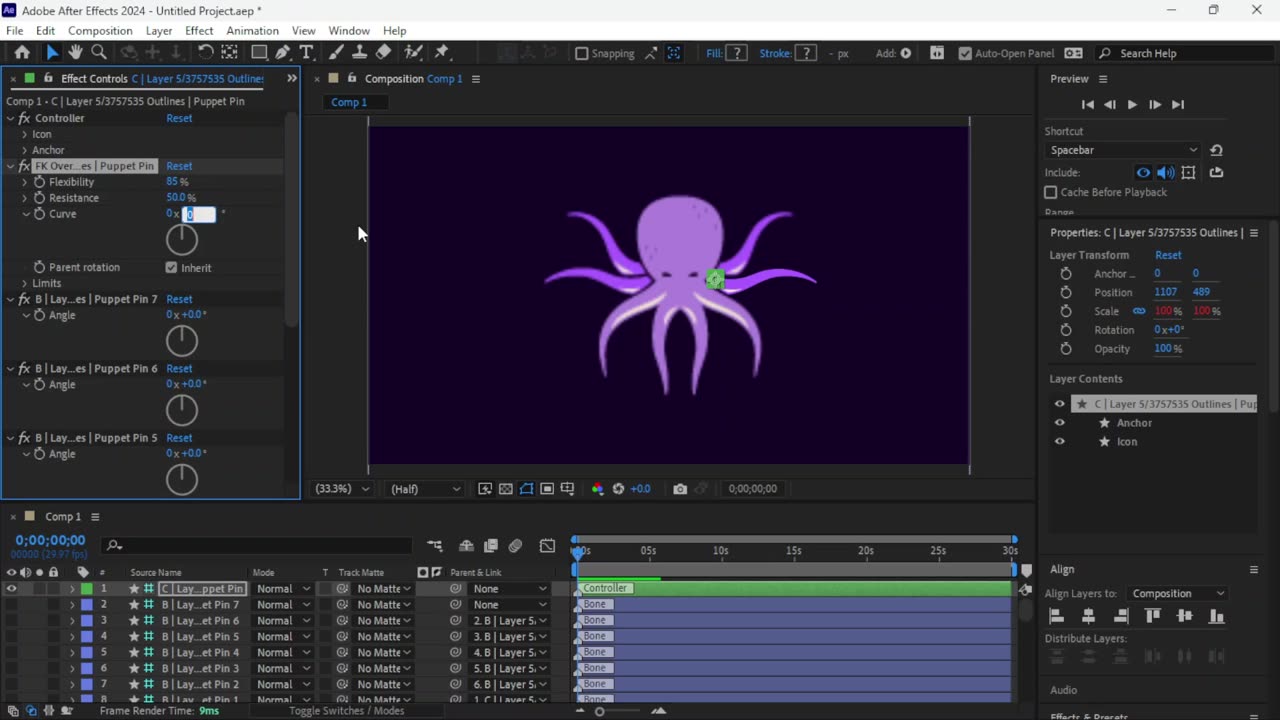
Task: Uncheck the Parent rotation Inherit checkbox
Action: [171, 267]
